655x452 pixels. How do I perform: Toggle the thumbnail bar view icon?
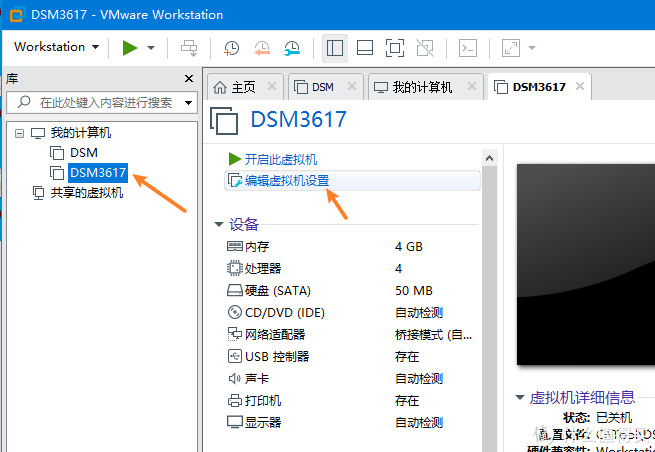coord(365,48)
